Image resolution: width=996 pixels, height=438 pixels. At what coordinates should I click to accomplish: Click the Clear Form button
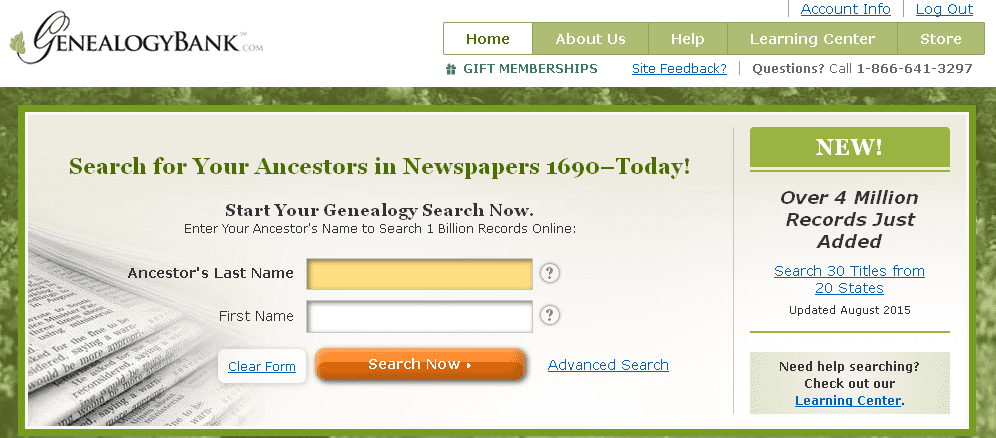click(x=262, y=366)
